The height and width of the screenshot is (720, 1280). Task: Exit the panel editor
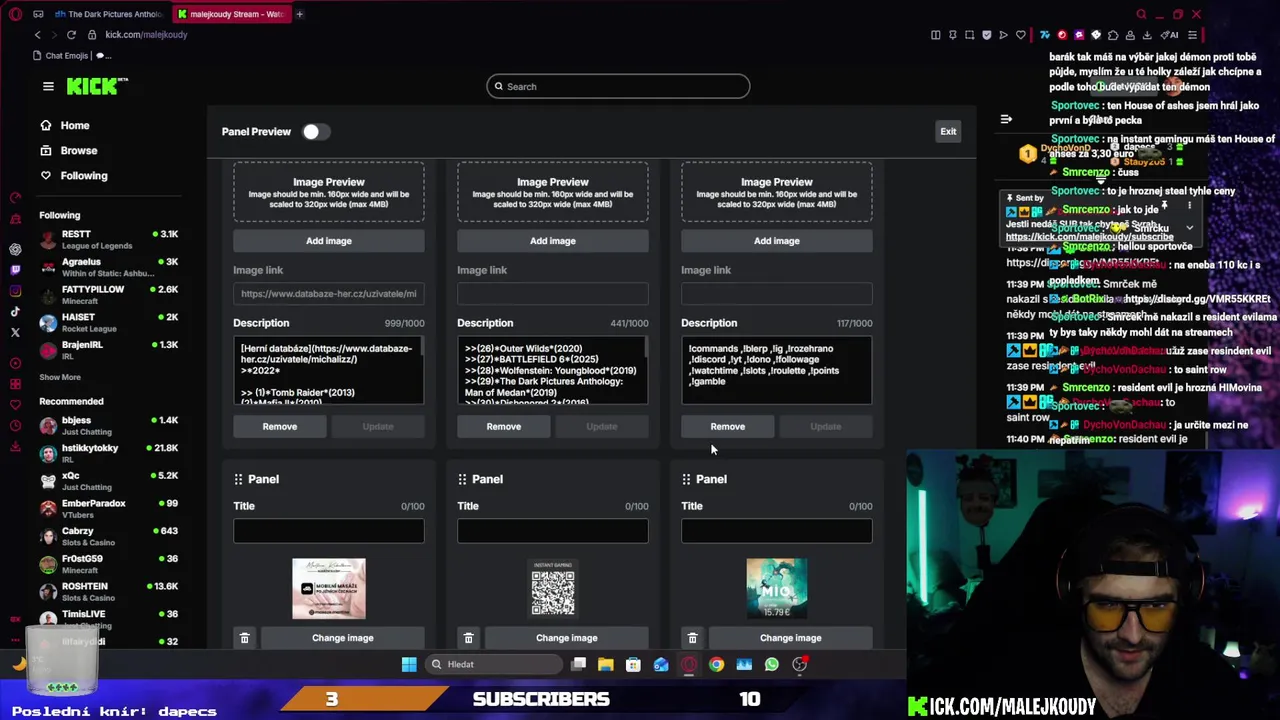(948, 131)
